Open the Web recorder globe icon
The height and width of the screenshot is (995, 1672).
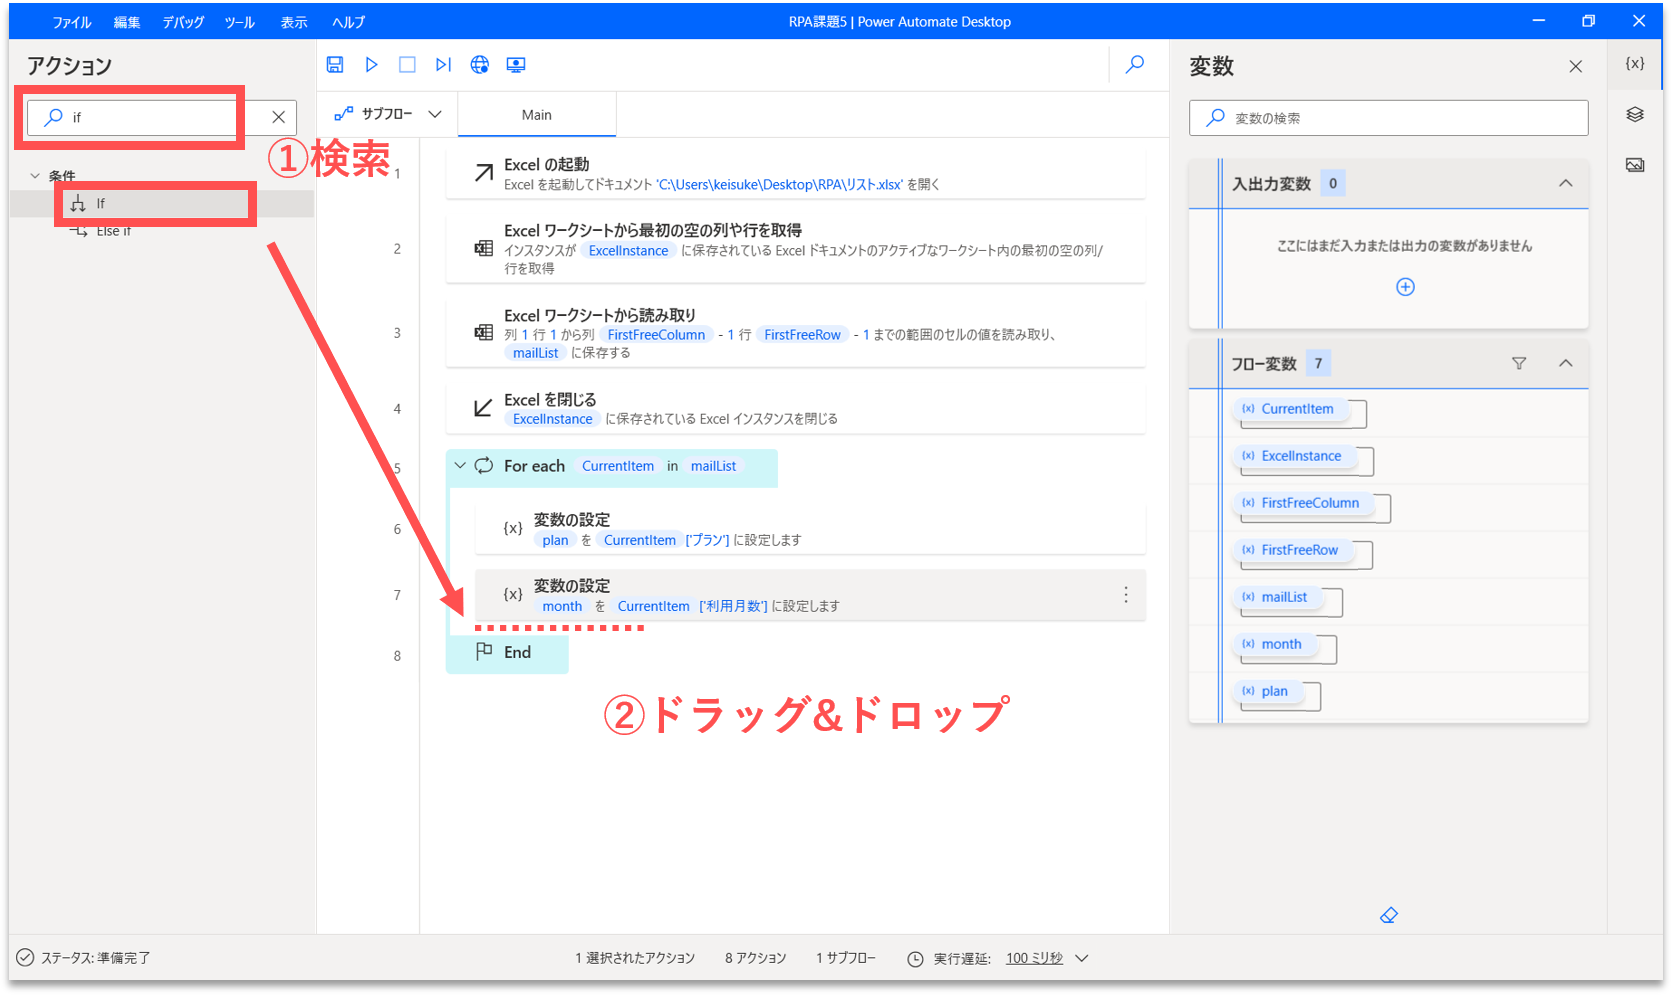[x=480, y=65]
